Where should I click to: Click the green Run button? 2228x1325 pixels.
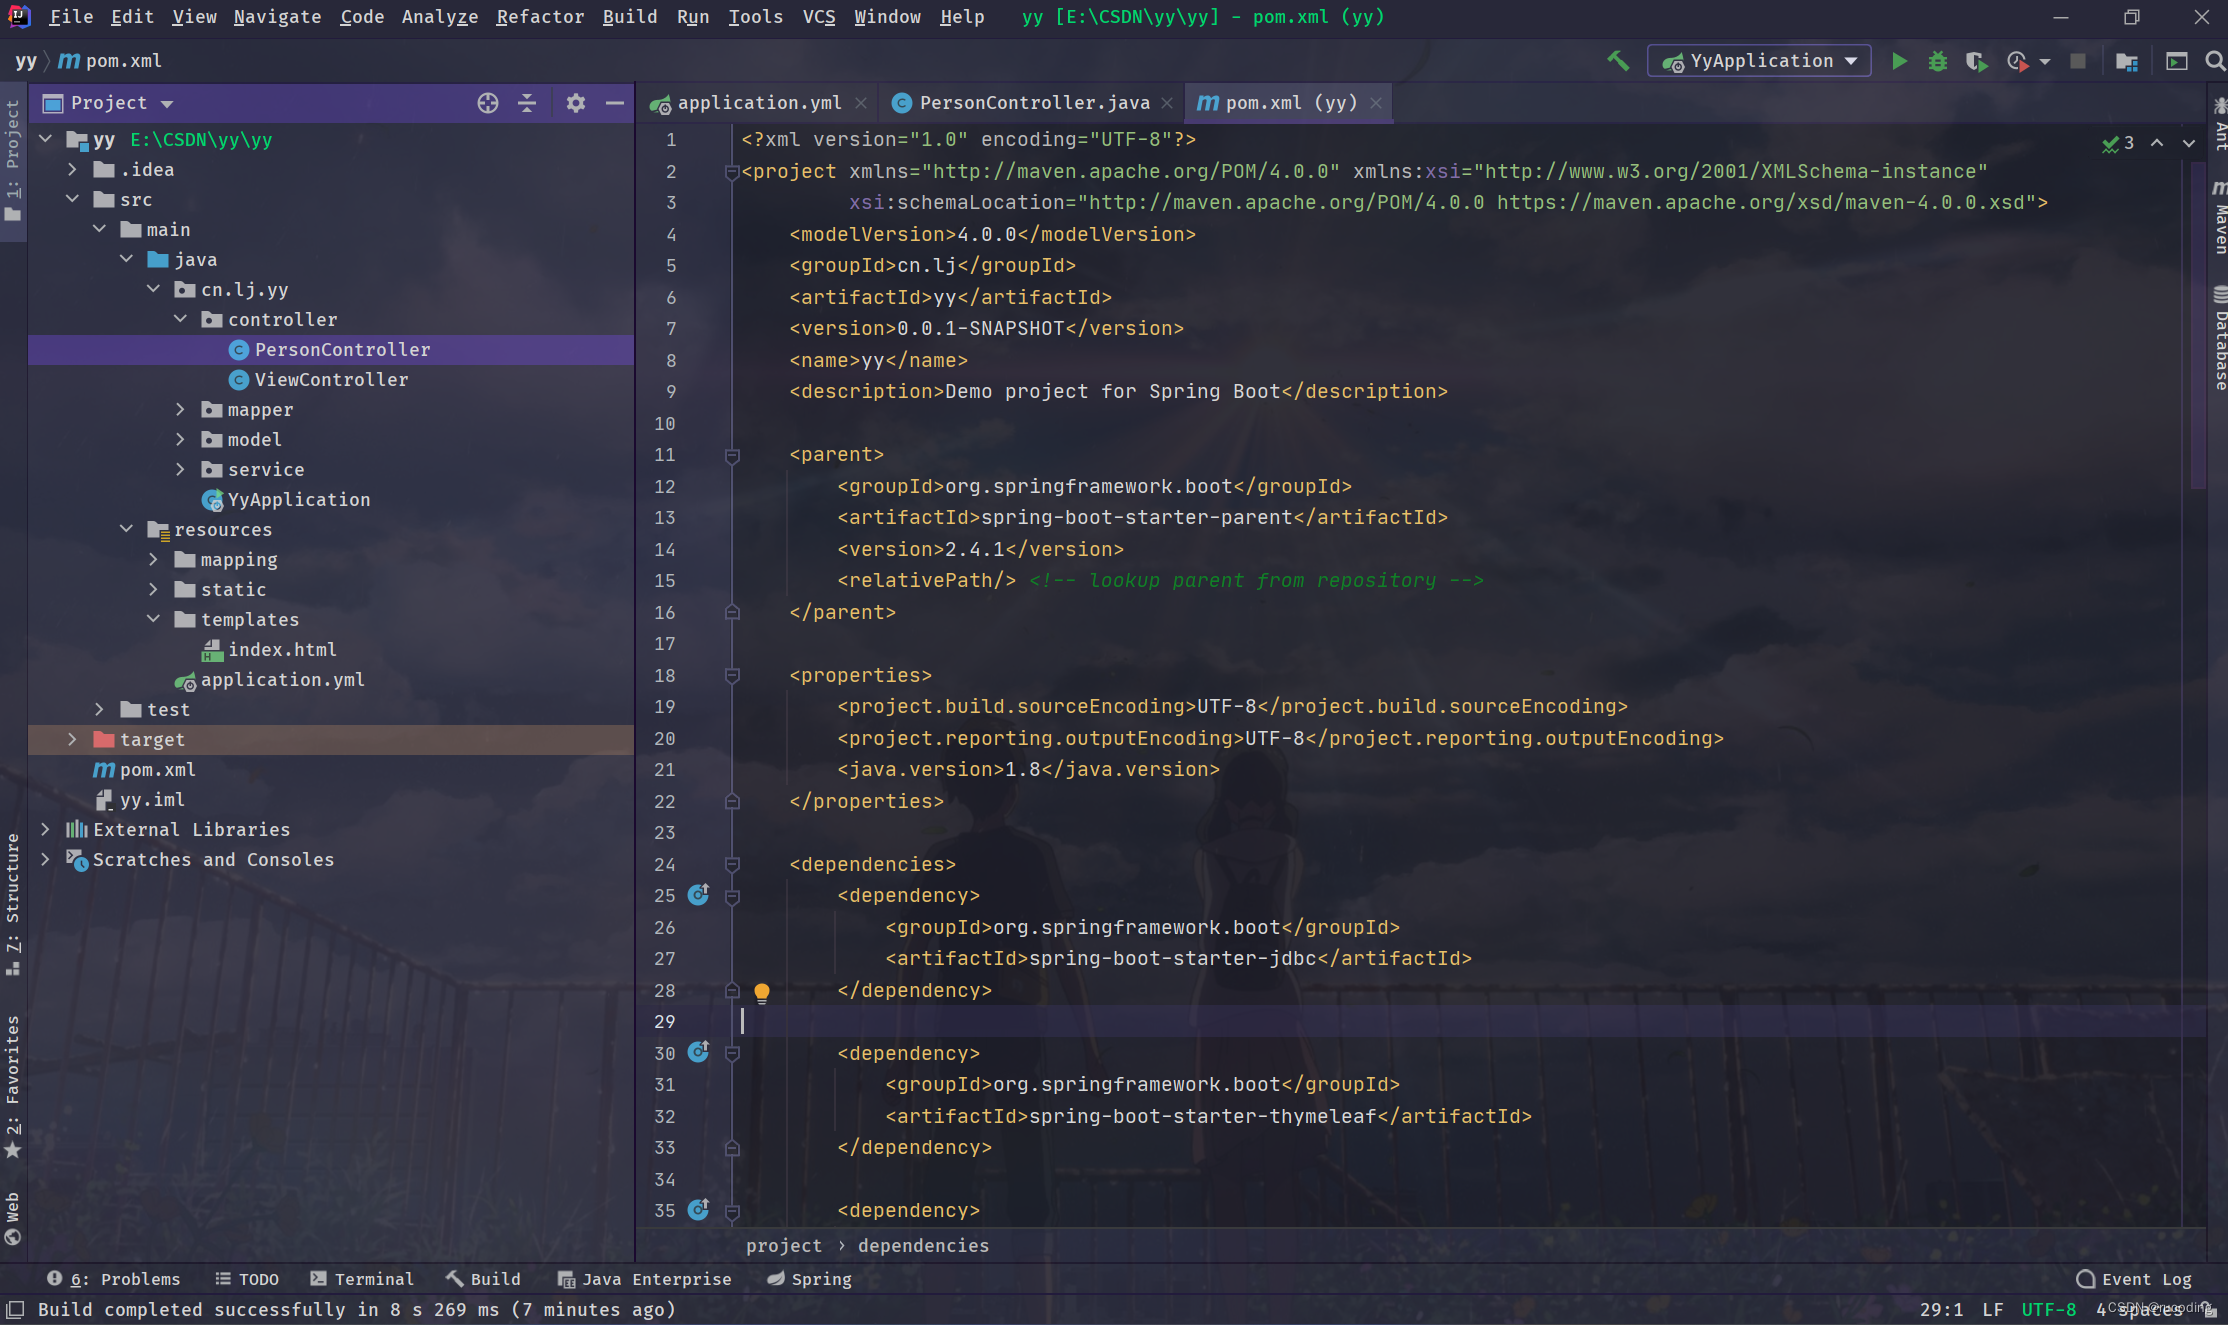coord(1899,61)
